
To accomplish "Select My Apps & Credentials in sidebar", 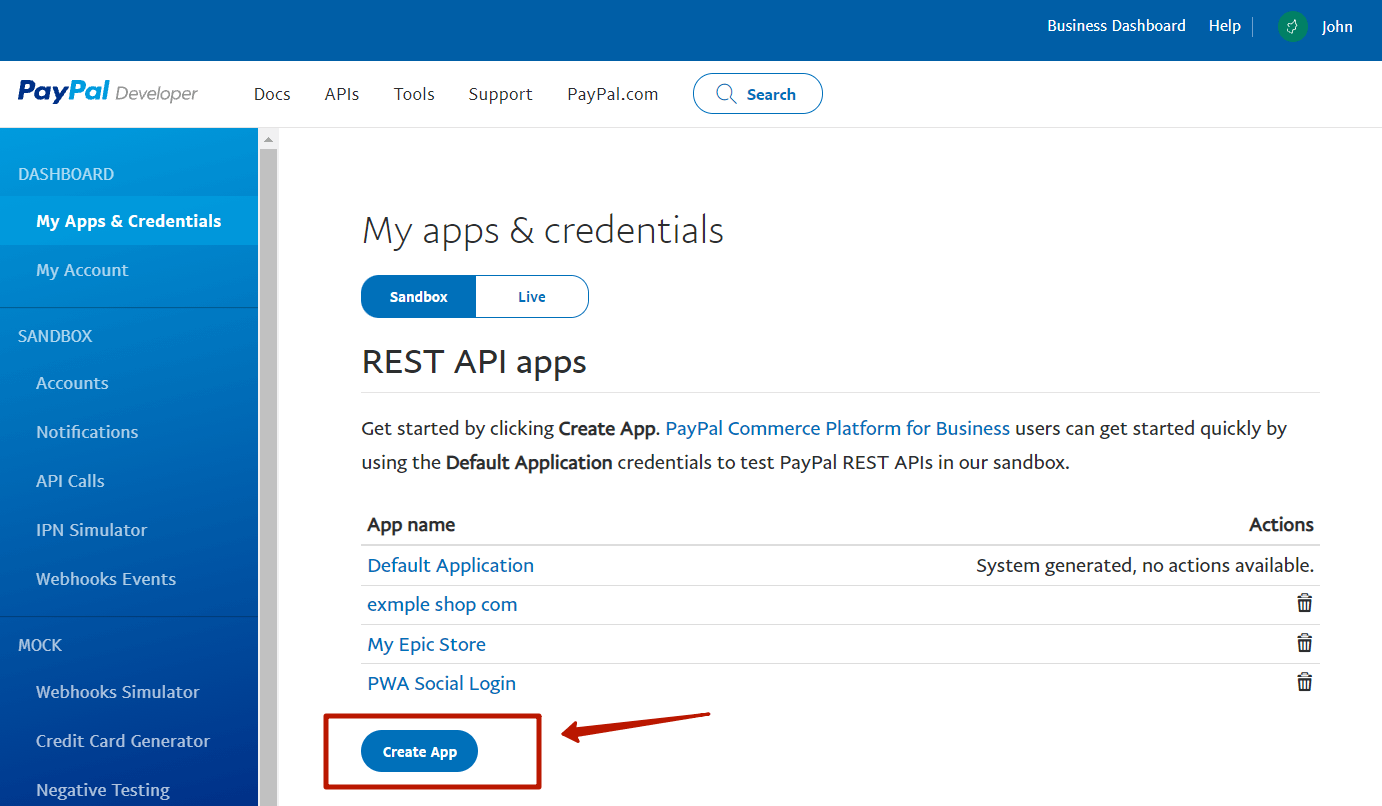I will point(129,221).
